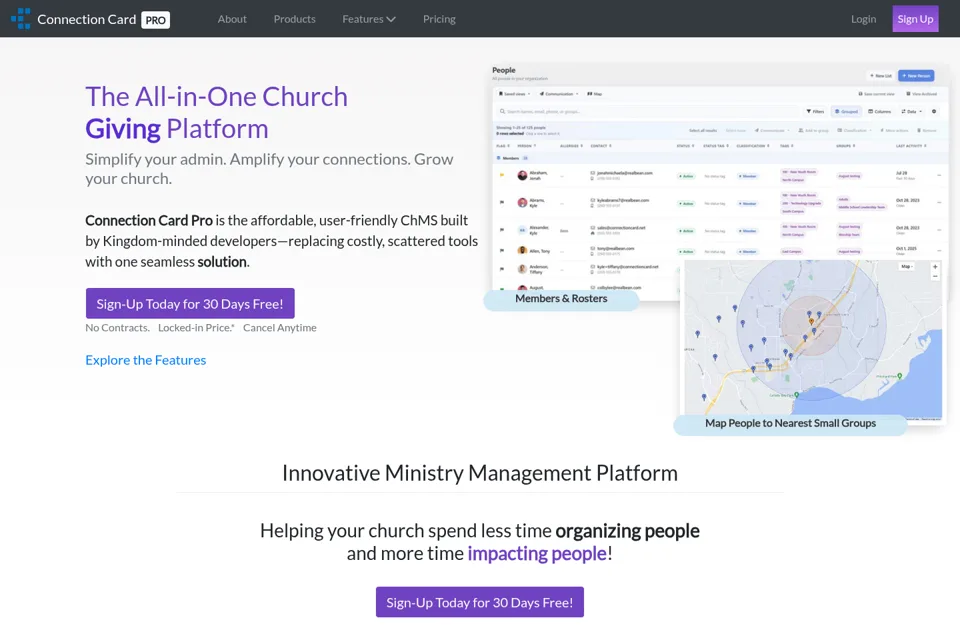Click the people search field
This screenshot has height=640, width=960.
coord(647,111)
